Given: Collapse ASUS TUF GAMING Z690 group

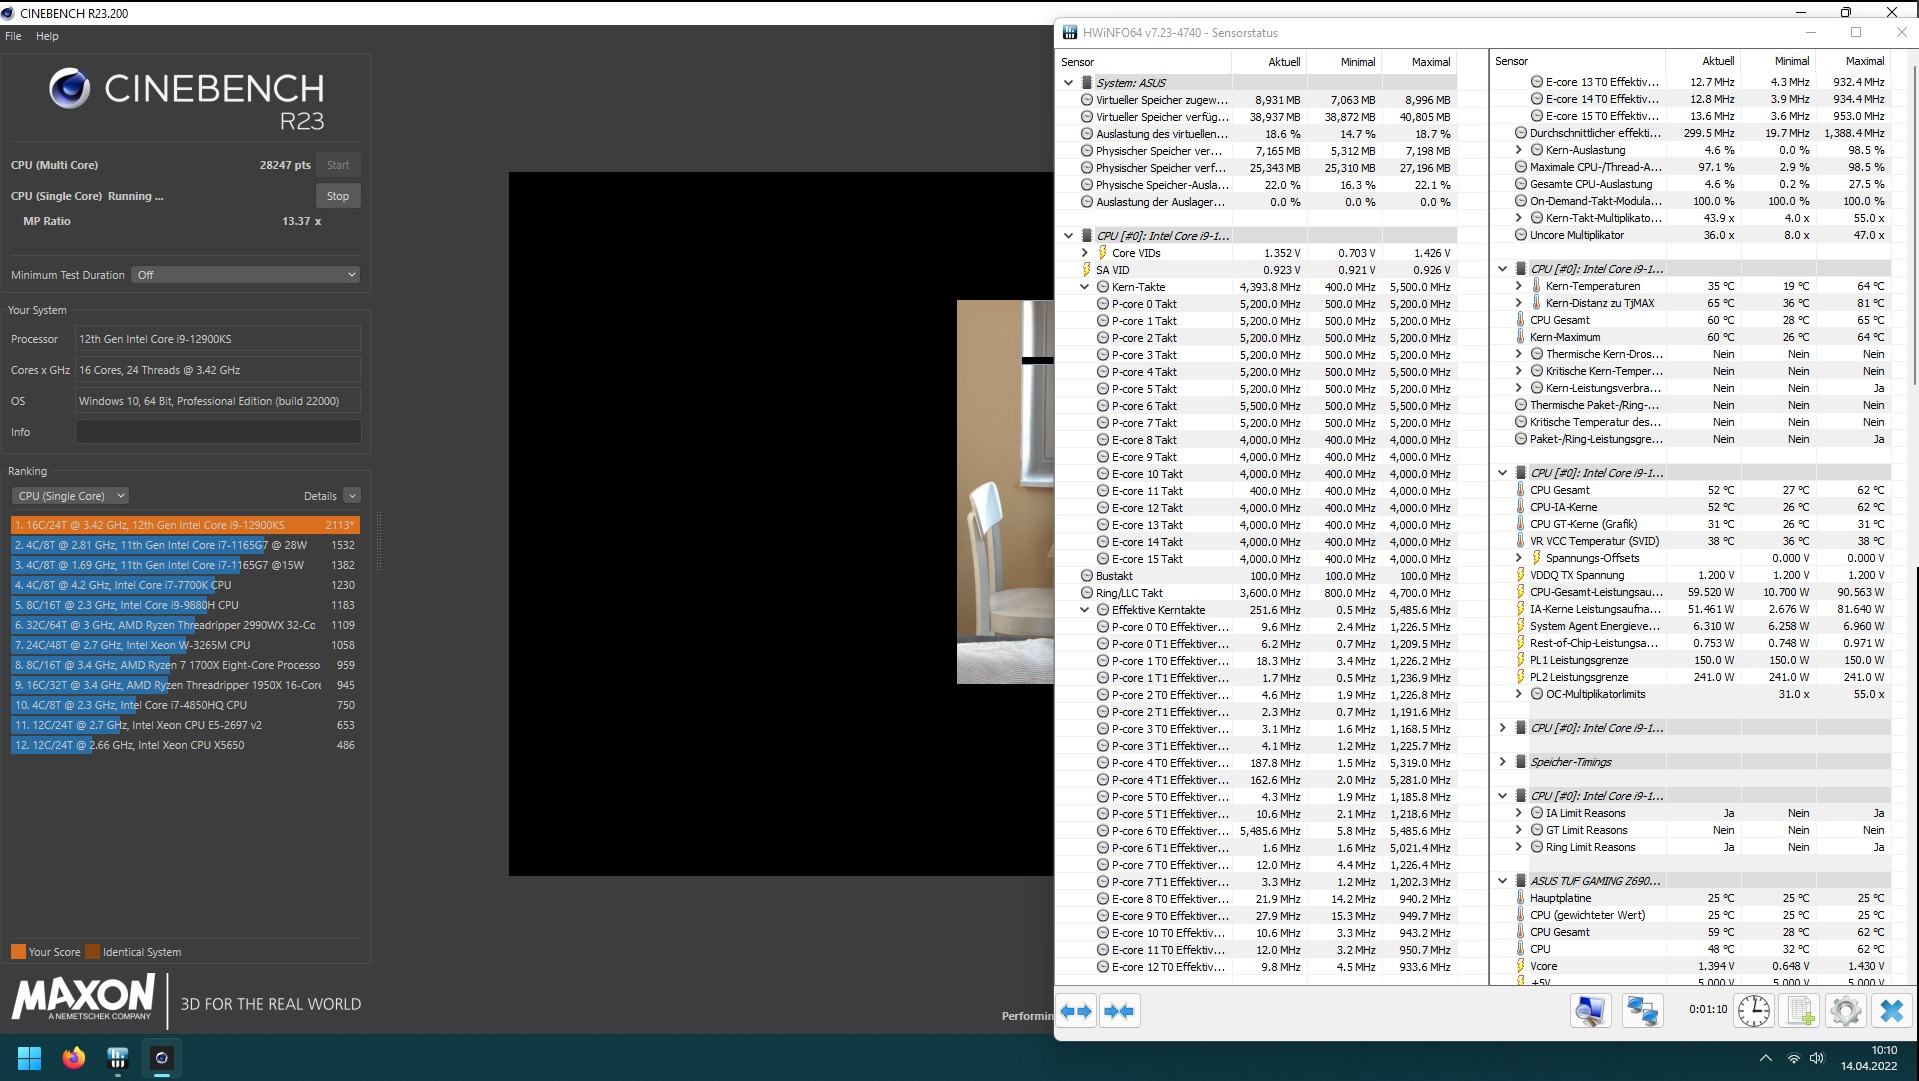Looking at the screenshot, I should pyautogui.click(x=1502, y=881).
